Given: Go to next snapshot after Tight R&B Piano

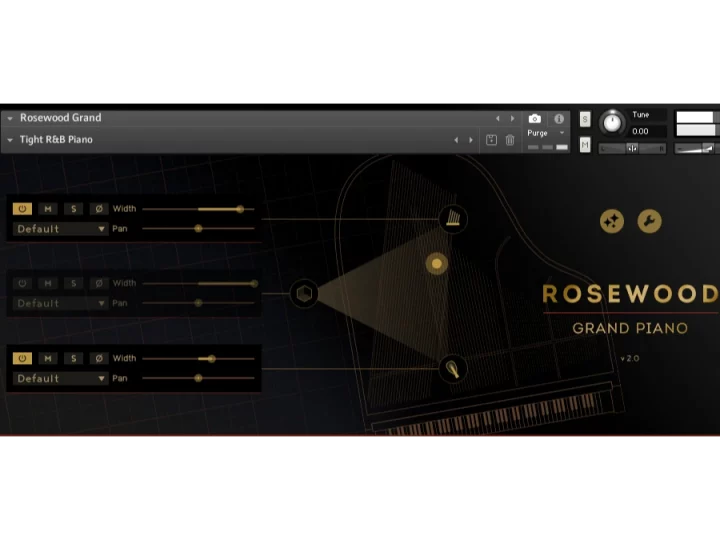Looking at the screenshot, I should (x=471, y=140).
